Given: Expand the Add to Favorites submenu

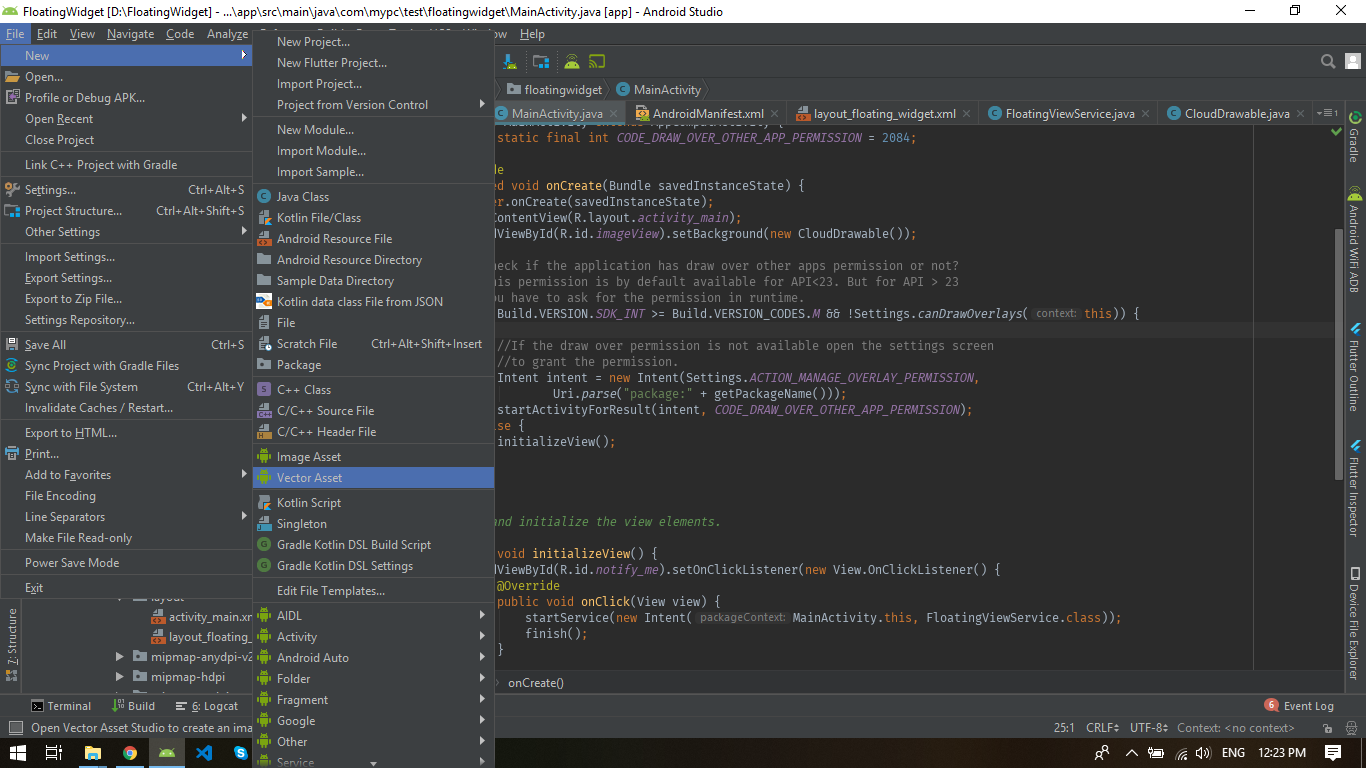Looking at the screenshot, I should pos(126,475).
